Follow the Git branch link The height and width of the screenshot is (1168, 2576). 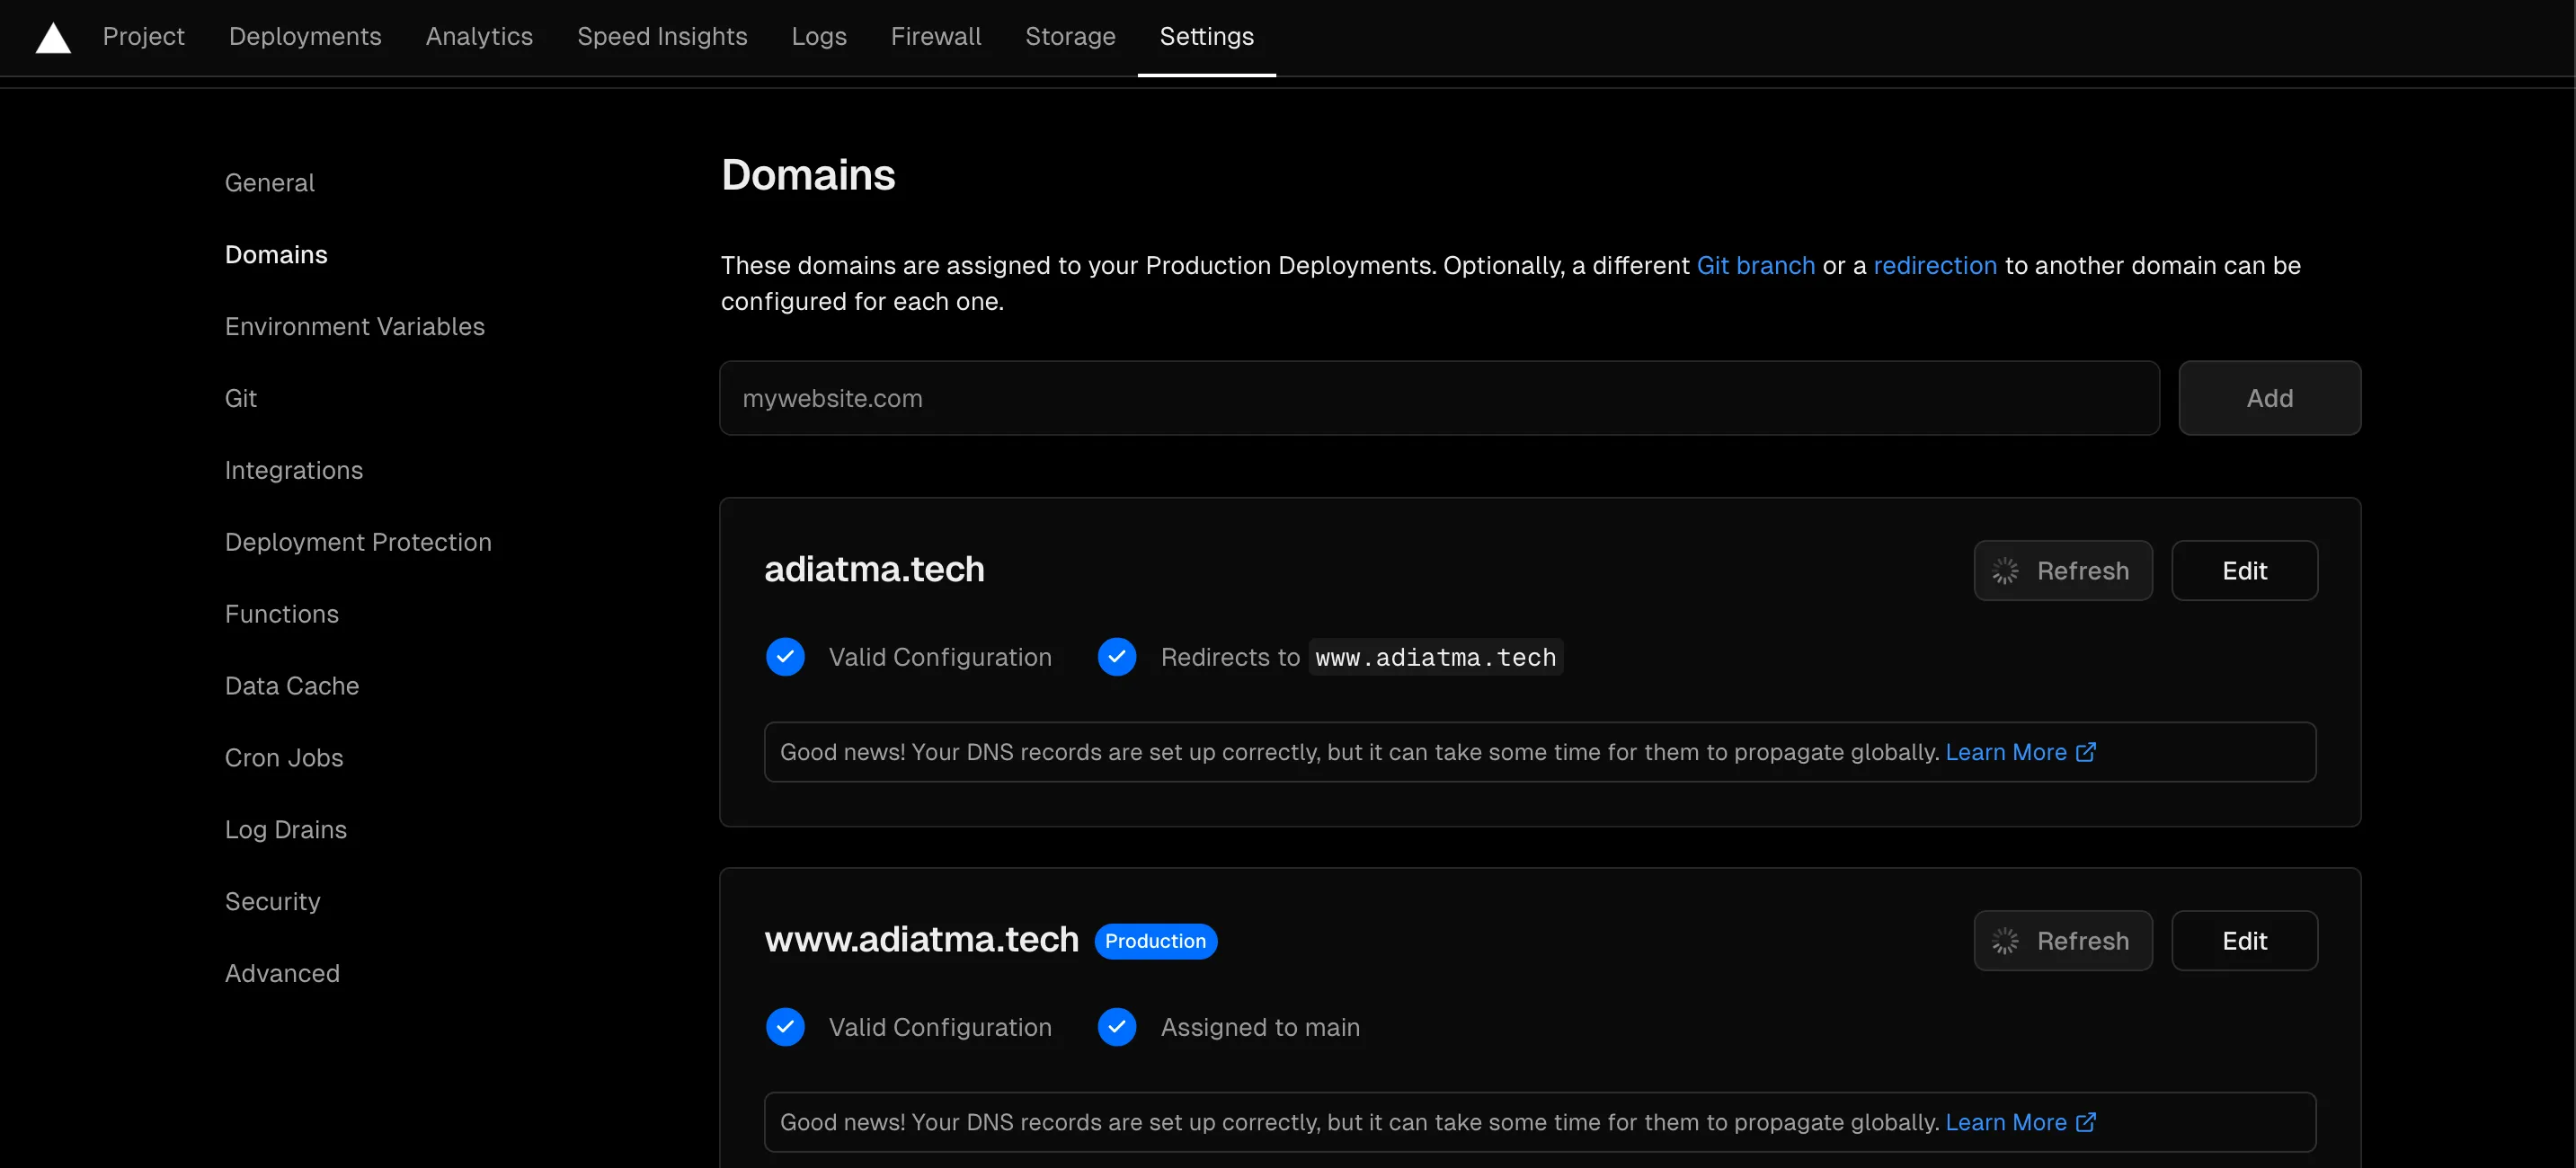[x=1756, y=266]
